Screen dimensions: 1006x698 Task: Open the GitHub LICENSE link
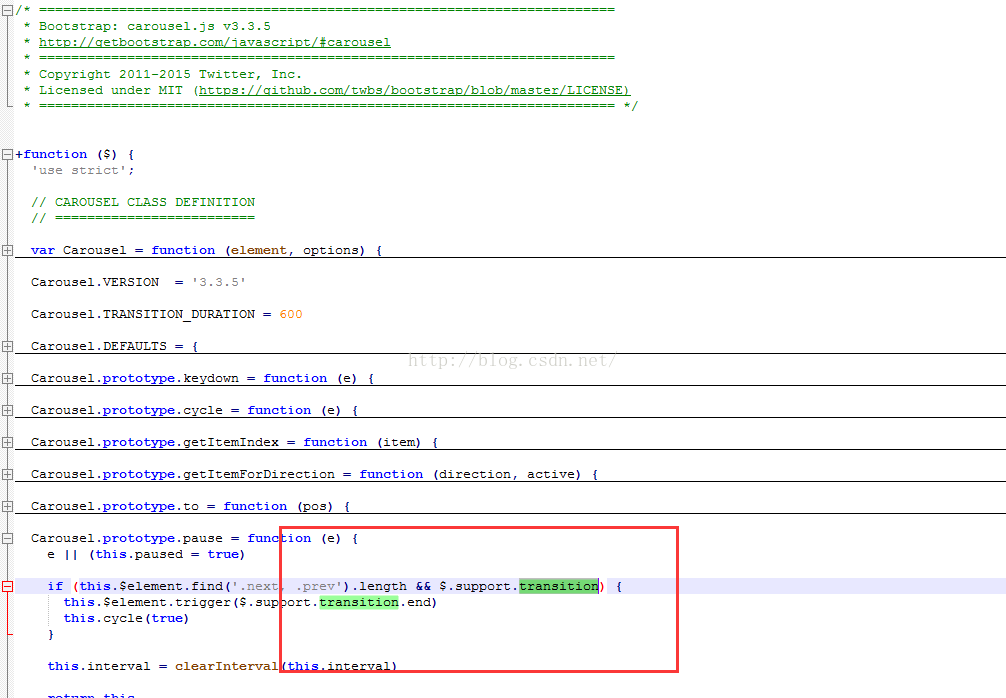coord(414,90)
